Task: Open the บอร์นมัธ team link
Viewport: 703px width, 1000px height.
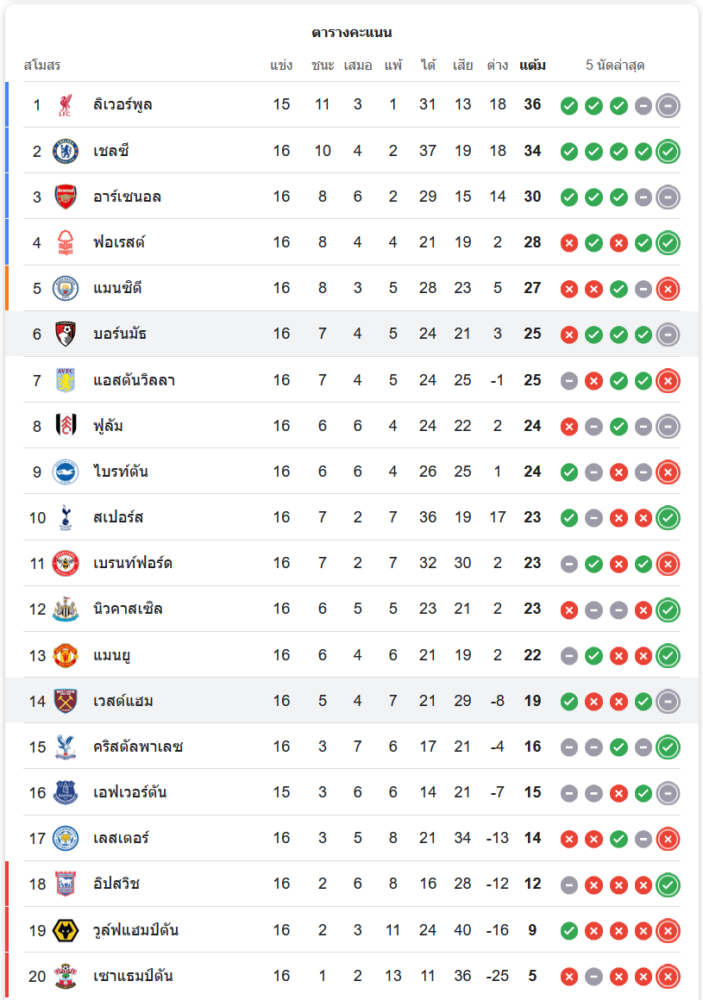Action: coord(119,334)
